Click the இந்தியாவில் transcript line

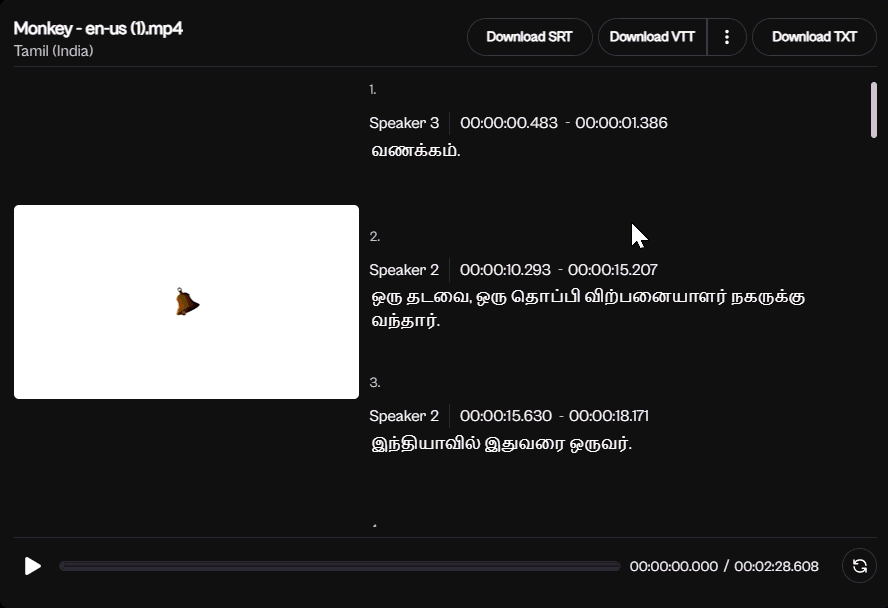tap(500, 444)
